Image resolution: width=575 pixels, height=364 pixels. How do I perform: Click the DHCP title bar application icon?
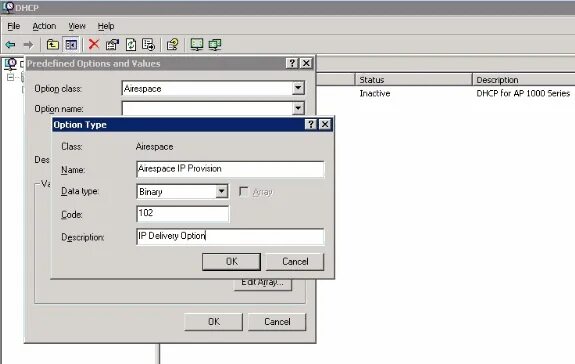[x=8, y=7]
